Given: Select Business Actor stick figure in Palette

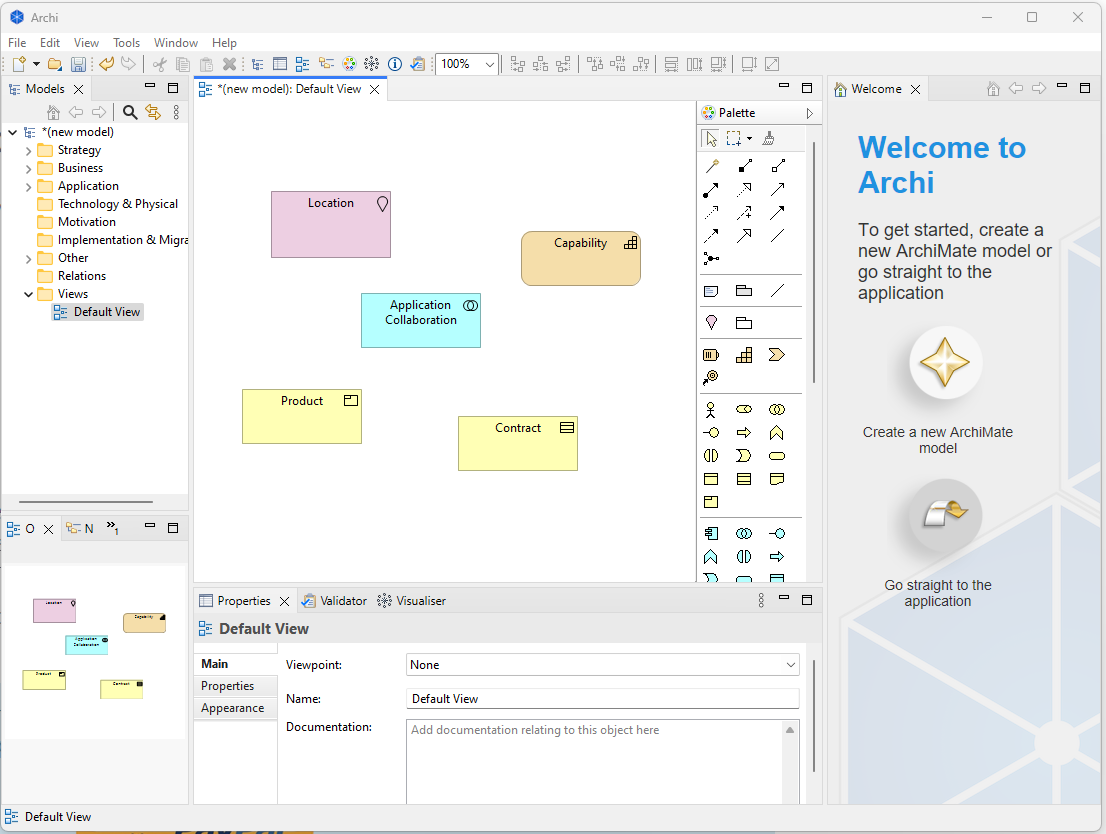Looking at the screenshot, I should tap(711, 410).
